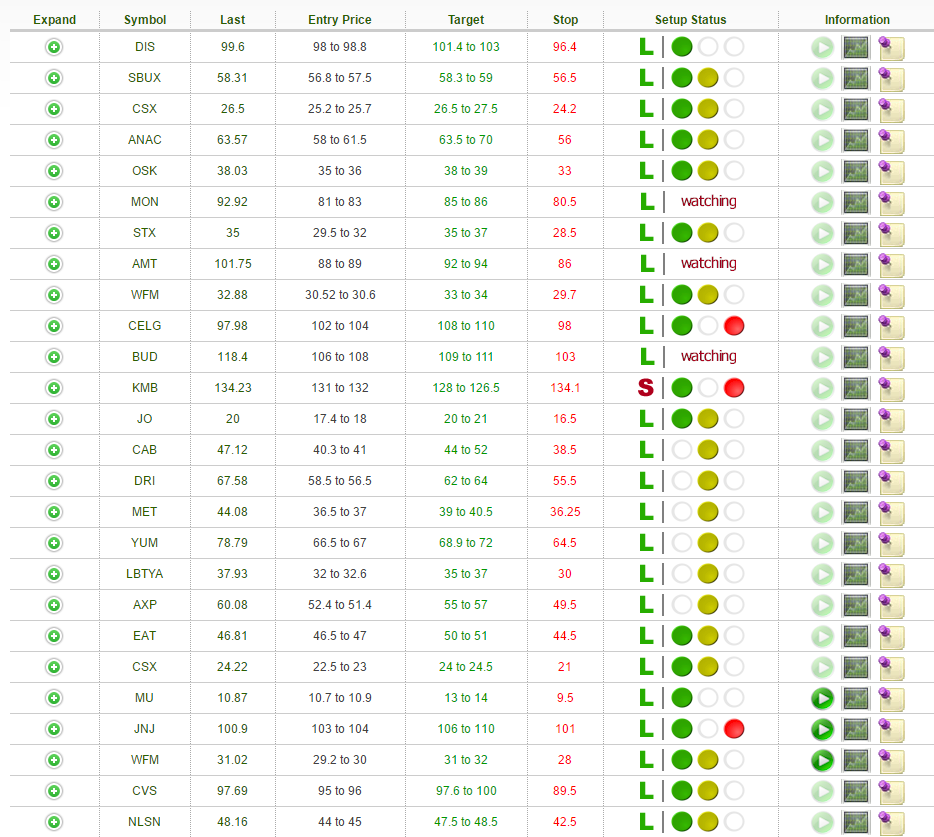Expand the CVS row

(54, 791)
